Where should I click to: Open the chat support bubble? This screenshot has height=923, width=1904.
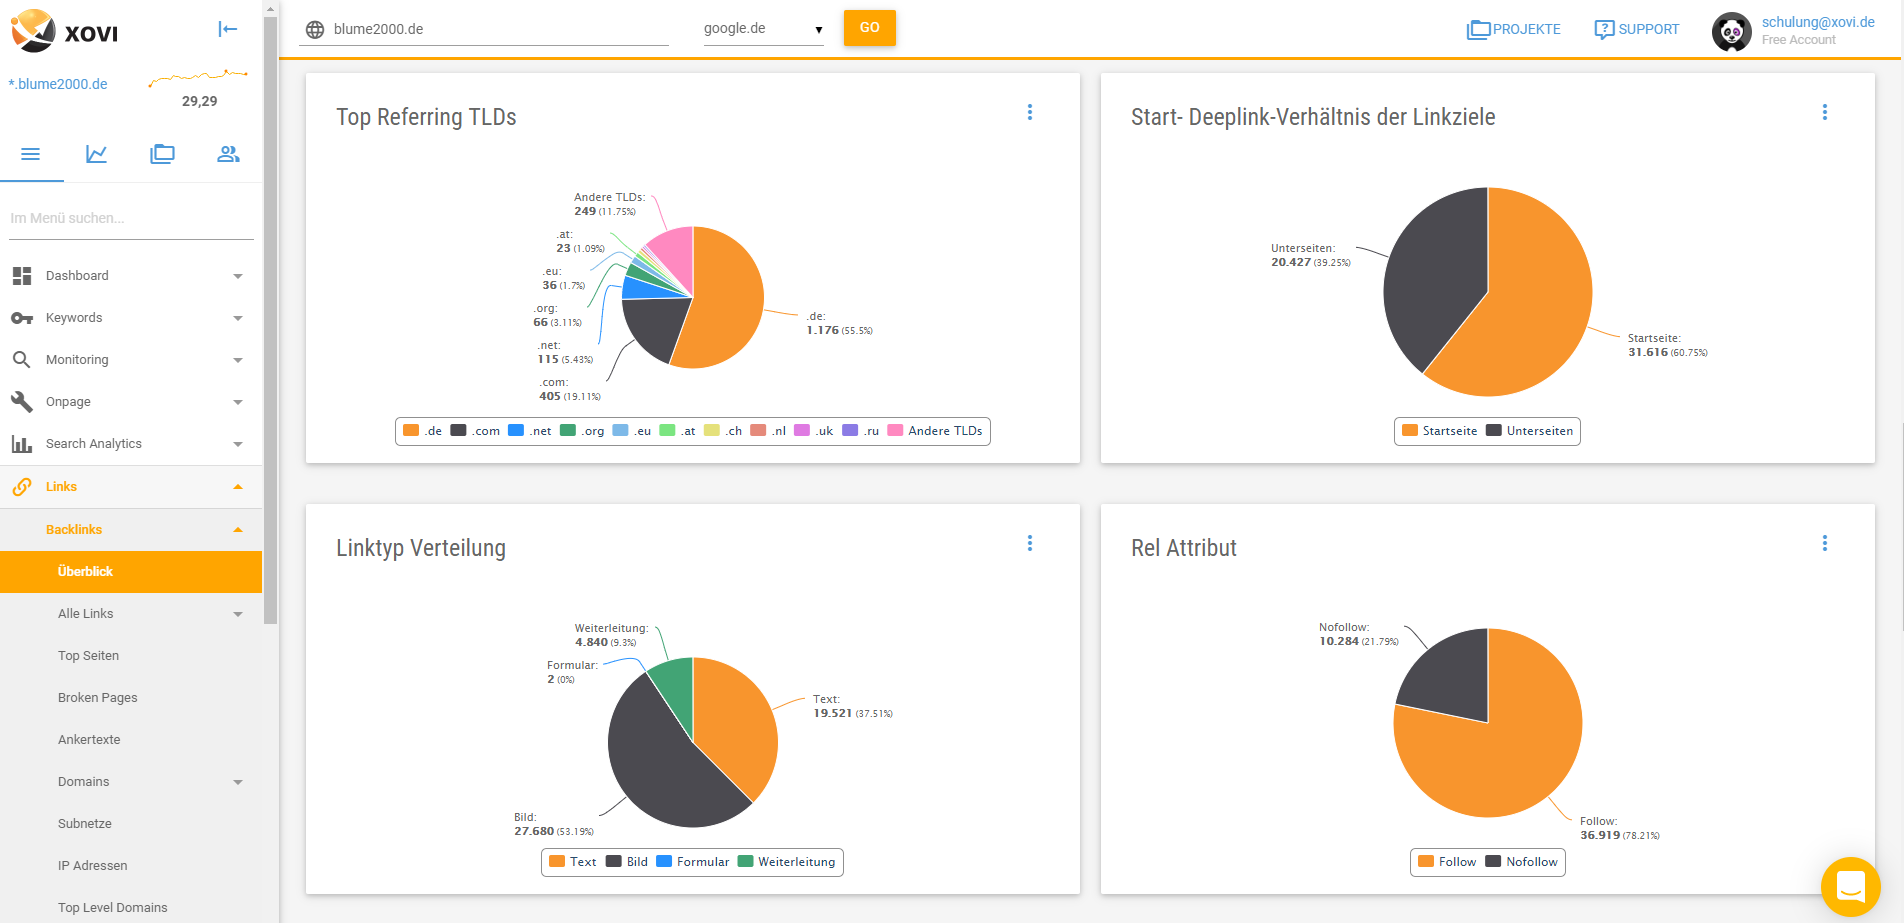1850,886
